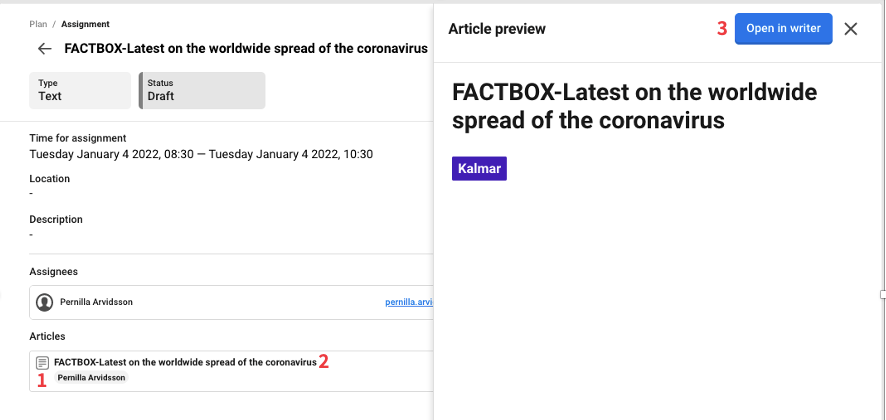This screenshot has height=420, width=886.
Task: Click the Assignment breadcrumb item
Action: pos(84,24)
